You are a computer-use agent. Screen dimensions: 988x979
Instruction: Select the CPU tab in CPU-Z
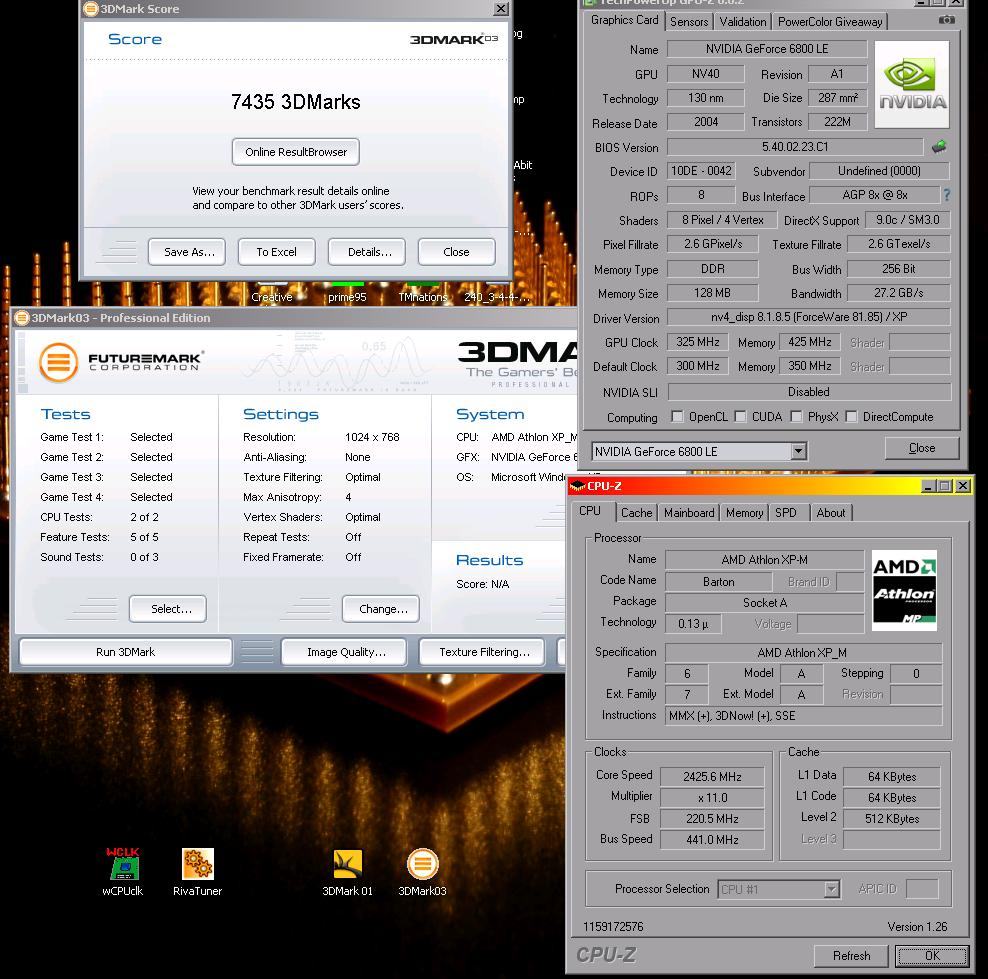point(590,511)
